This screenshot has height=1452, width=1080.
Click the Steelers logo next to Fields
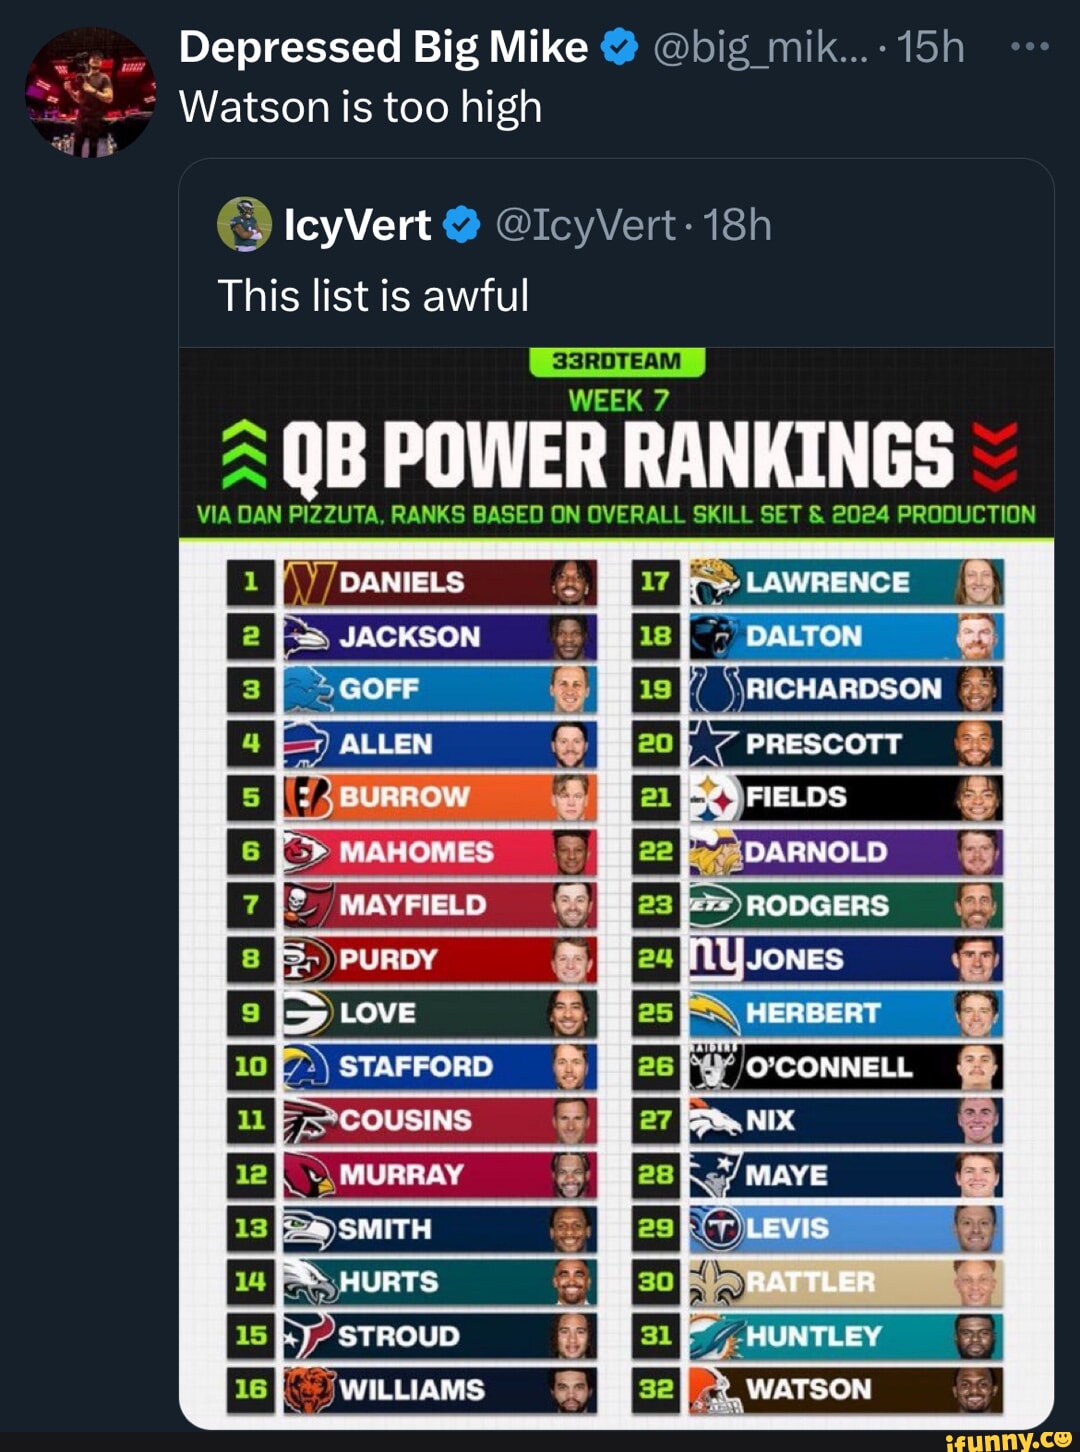715,798
